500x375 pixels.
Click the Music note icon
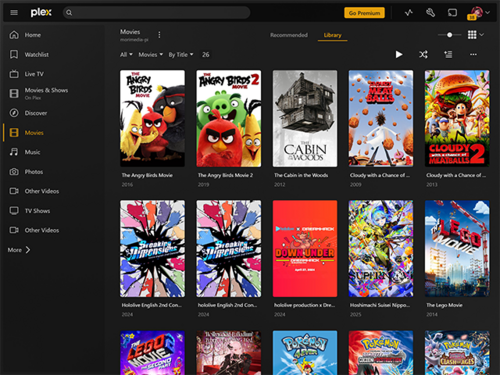(x=14, y=152)
